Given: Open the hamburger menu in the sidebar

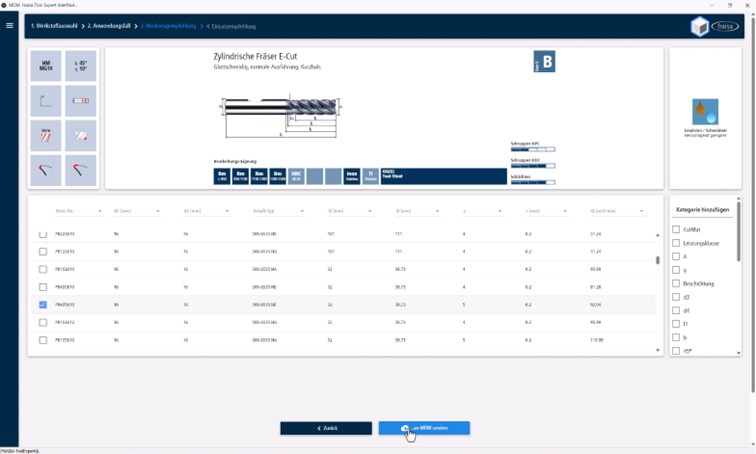Looking at the screenshot, I should (x=9, y=26).
